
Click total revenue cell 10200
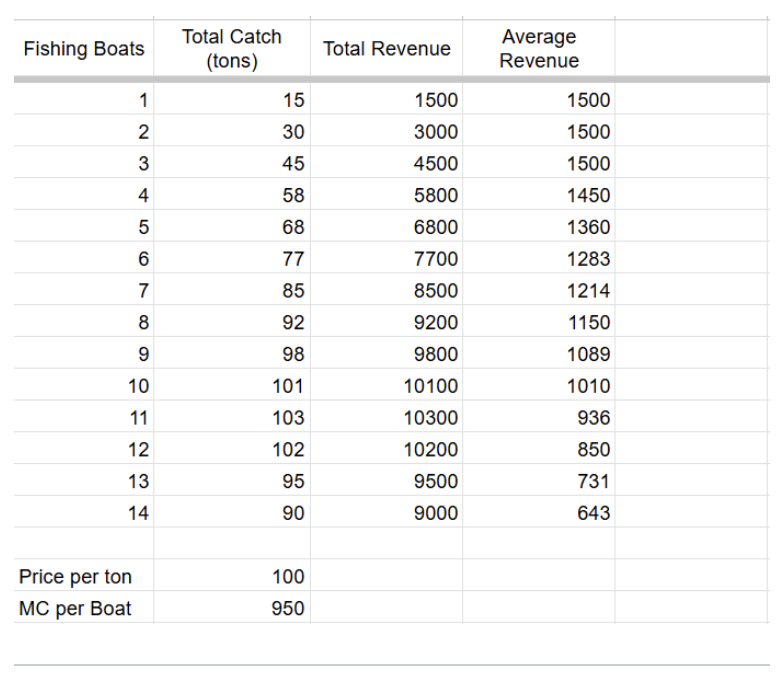pos(386,448)
